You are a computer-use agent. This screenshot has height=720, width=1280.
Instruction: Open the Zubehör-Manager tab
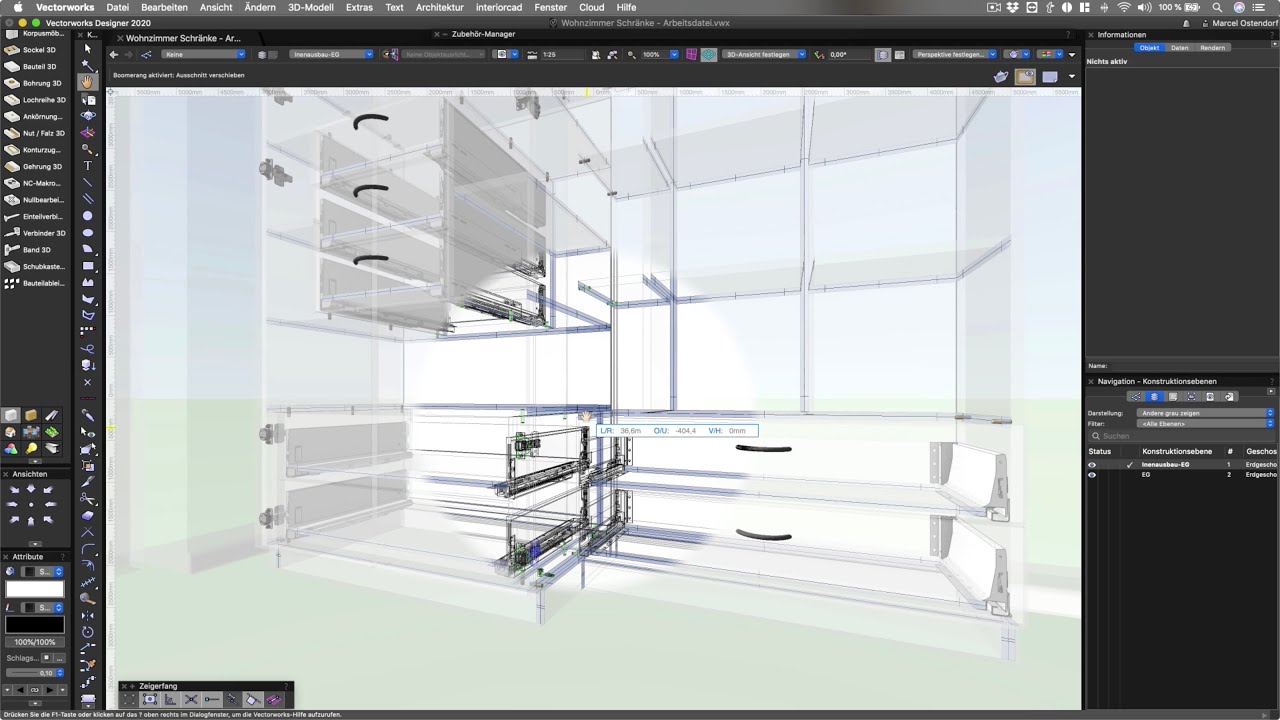pos(483,35)
